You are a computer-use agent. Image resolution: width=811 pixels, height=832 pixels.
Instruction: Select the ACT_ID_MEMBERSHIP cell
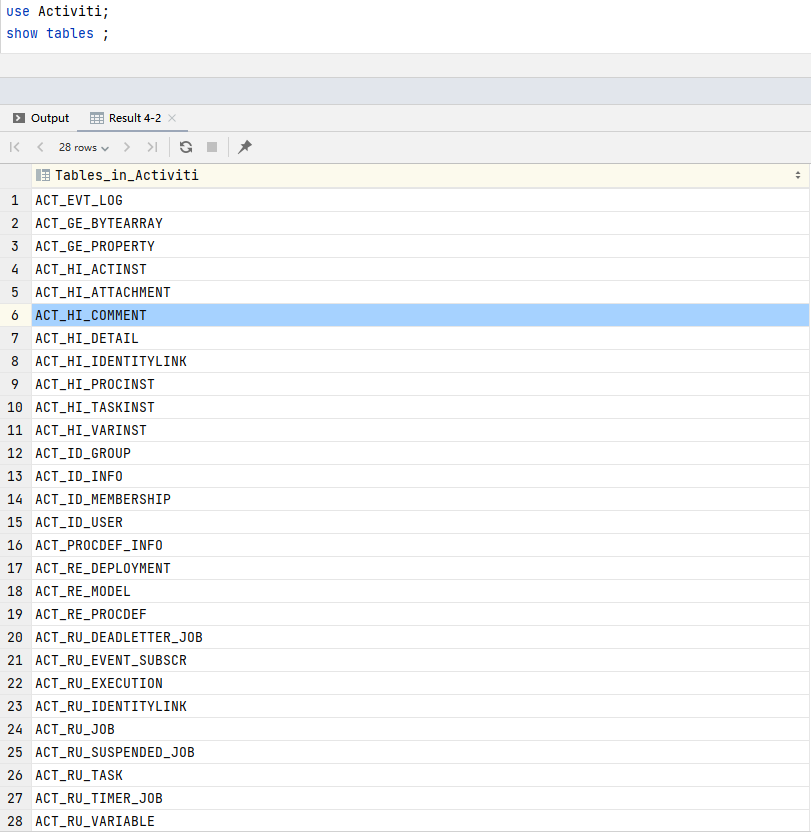420,499
